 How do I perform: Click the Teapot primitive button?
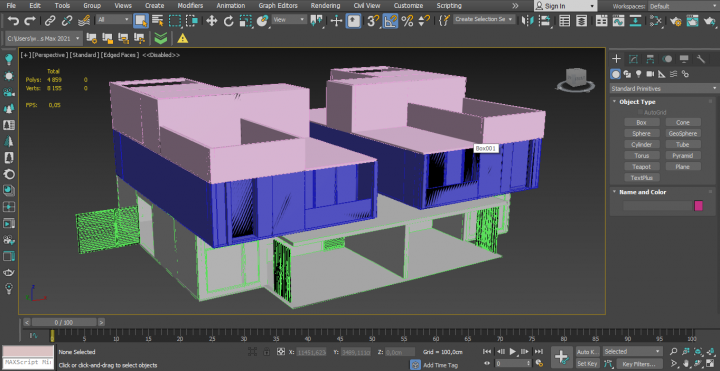point(641,167)
